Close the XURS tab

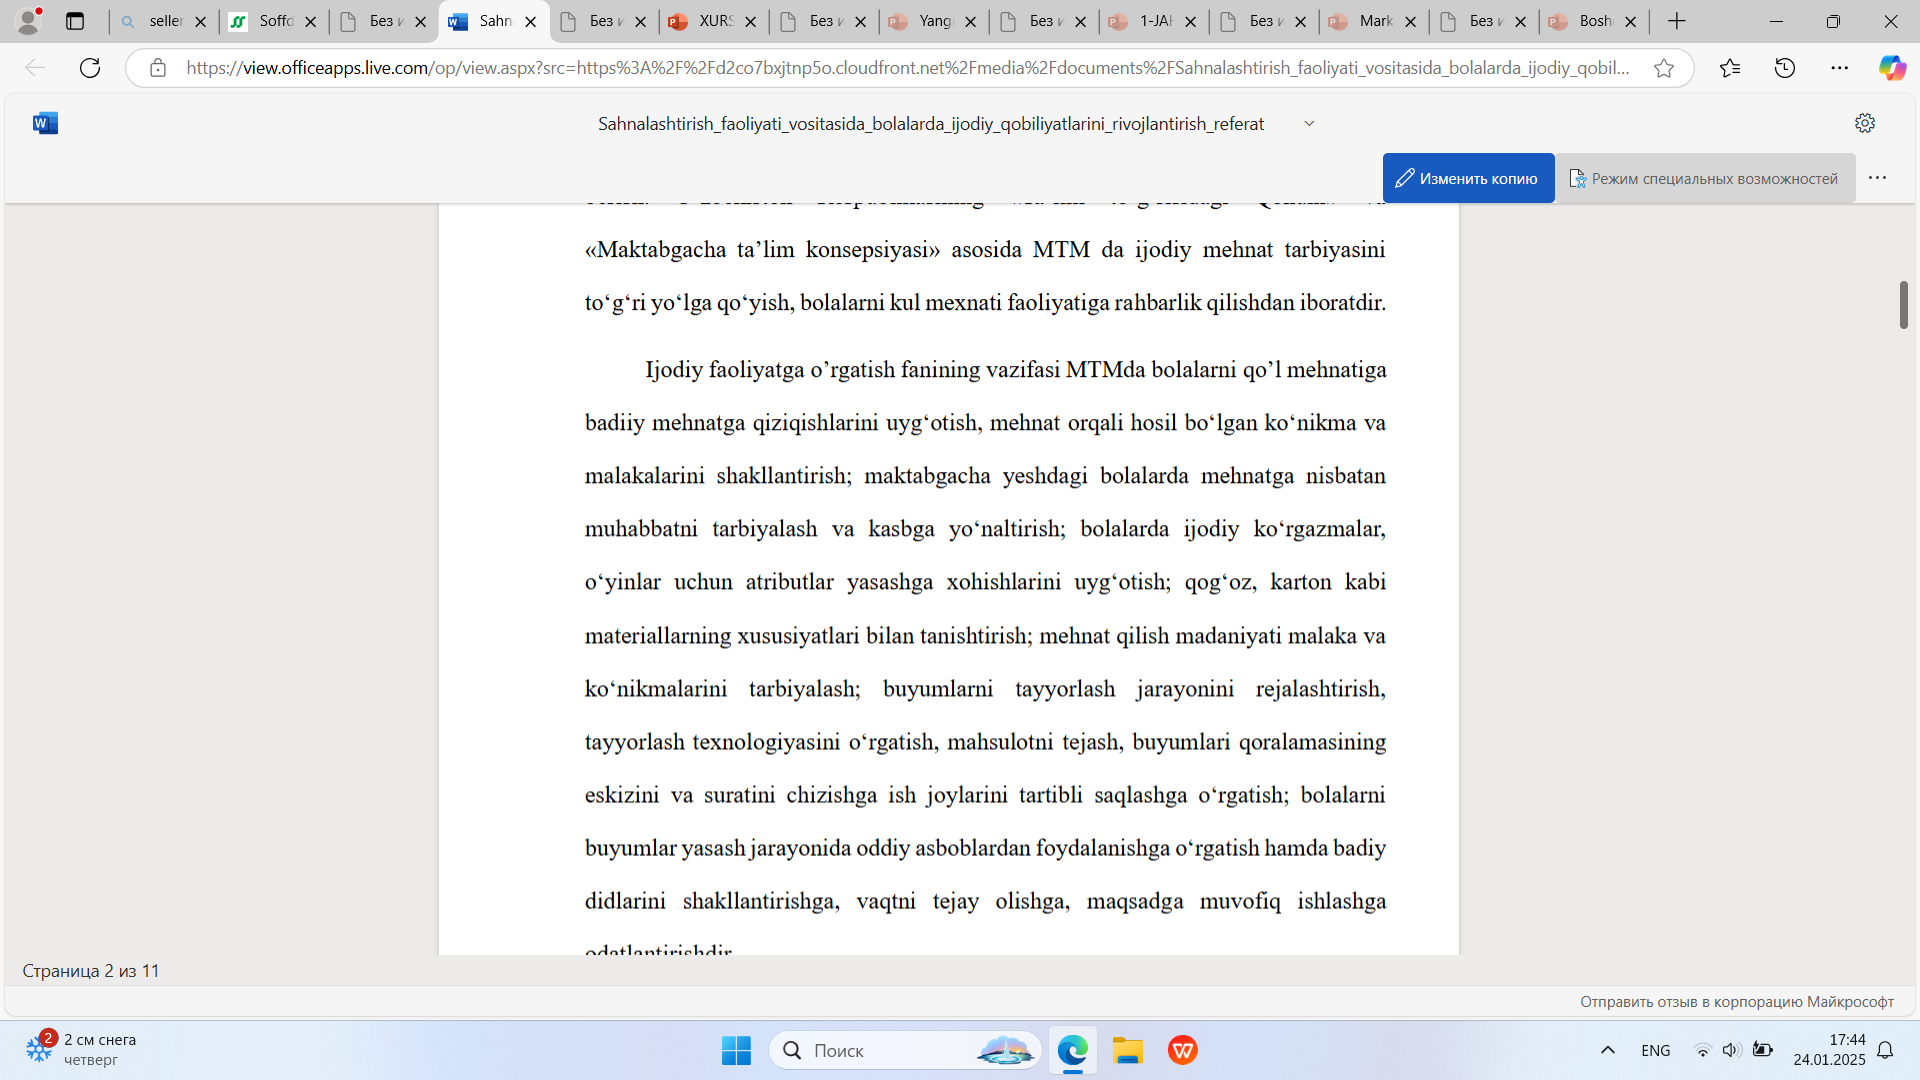click(751, 21)
